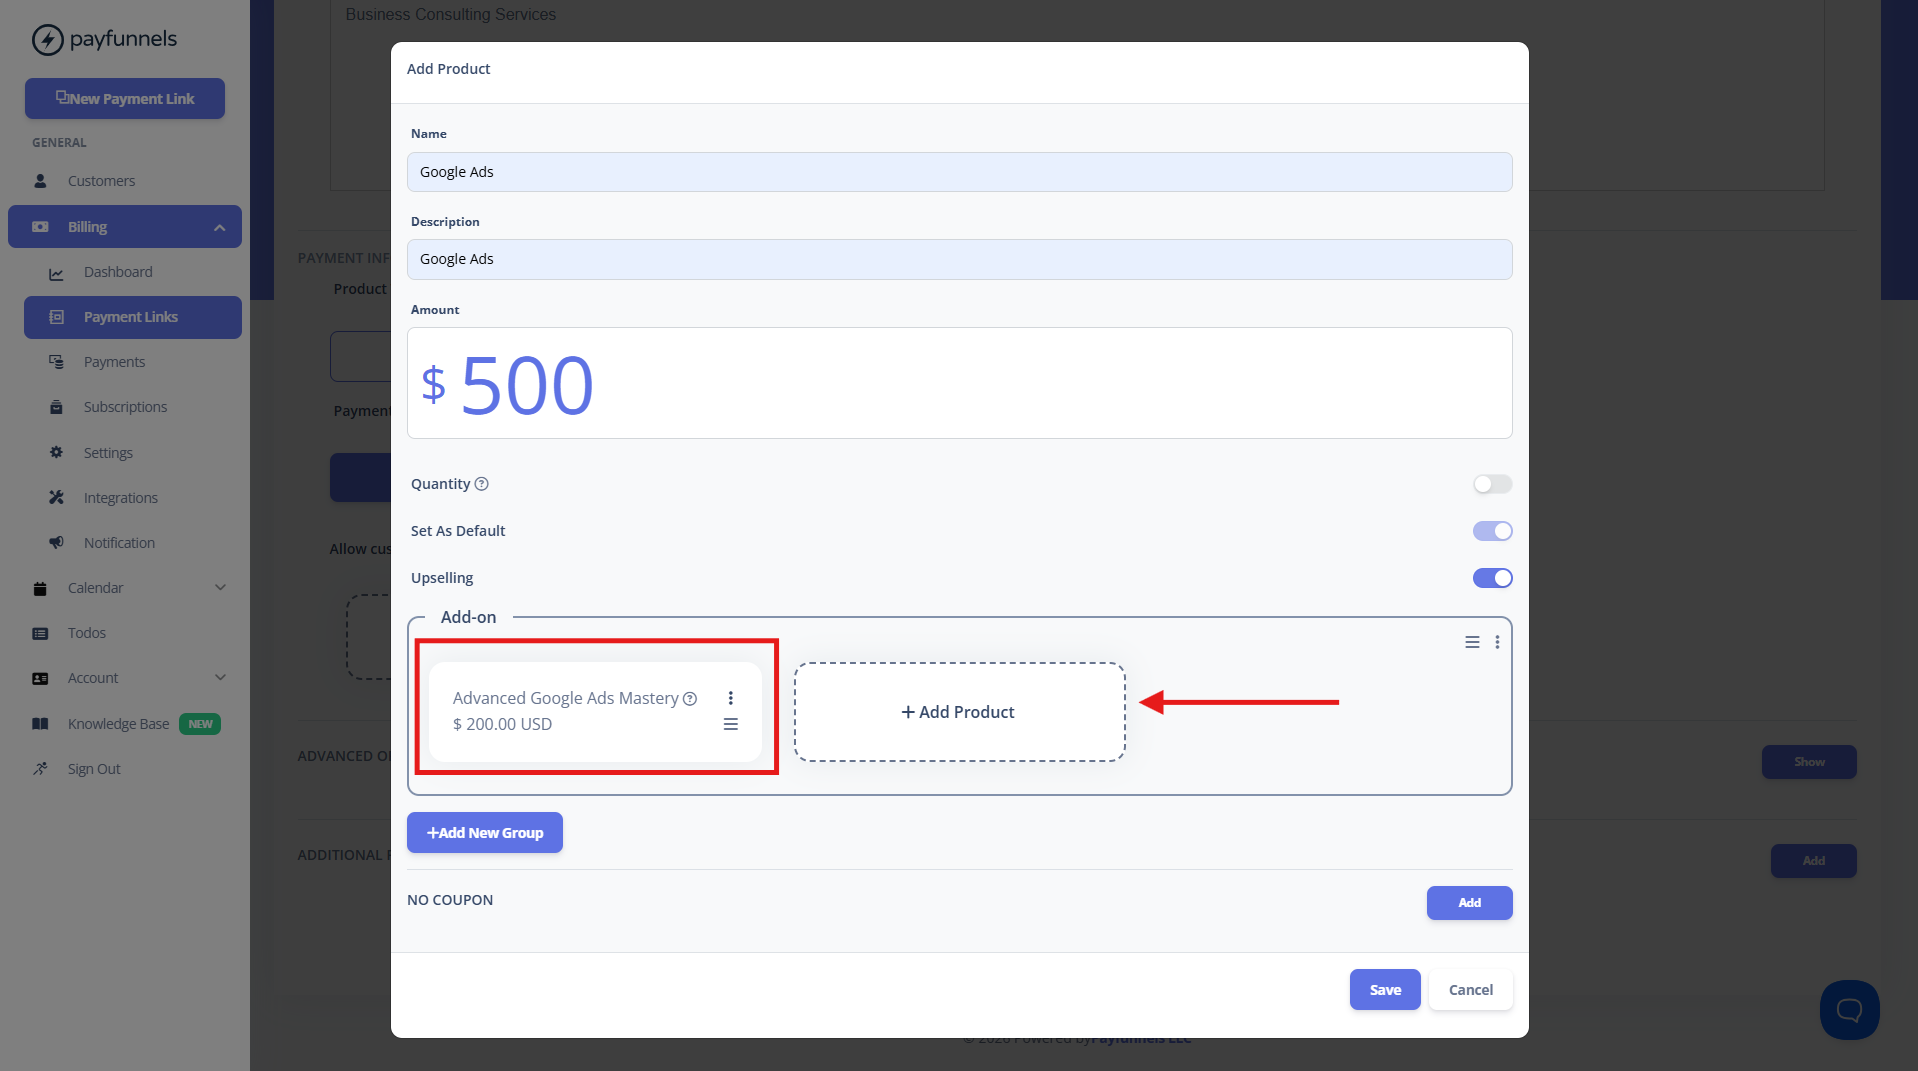Click the Add New Group button
This screenshot has width=1918, height=1071.
point(485,833)
